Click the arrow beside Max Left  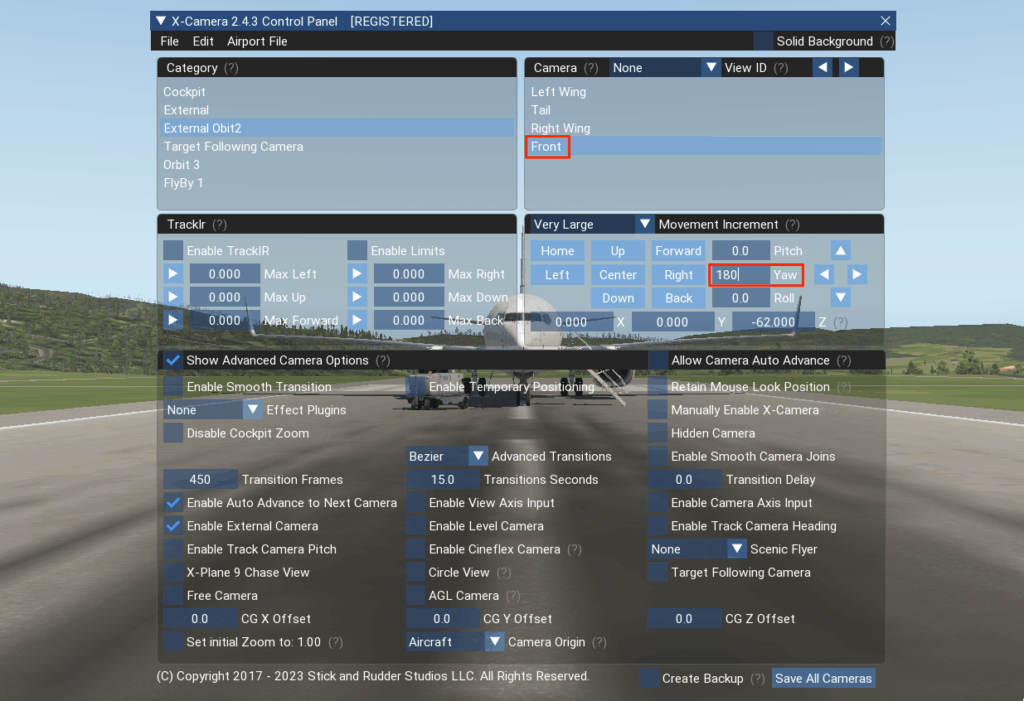[x=173, y=274]
